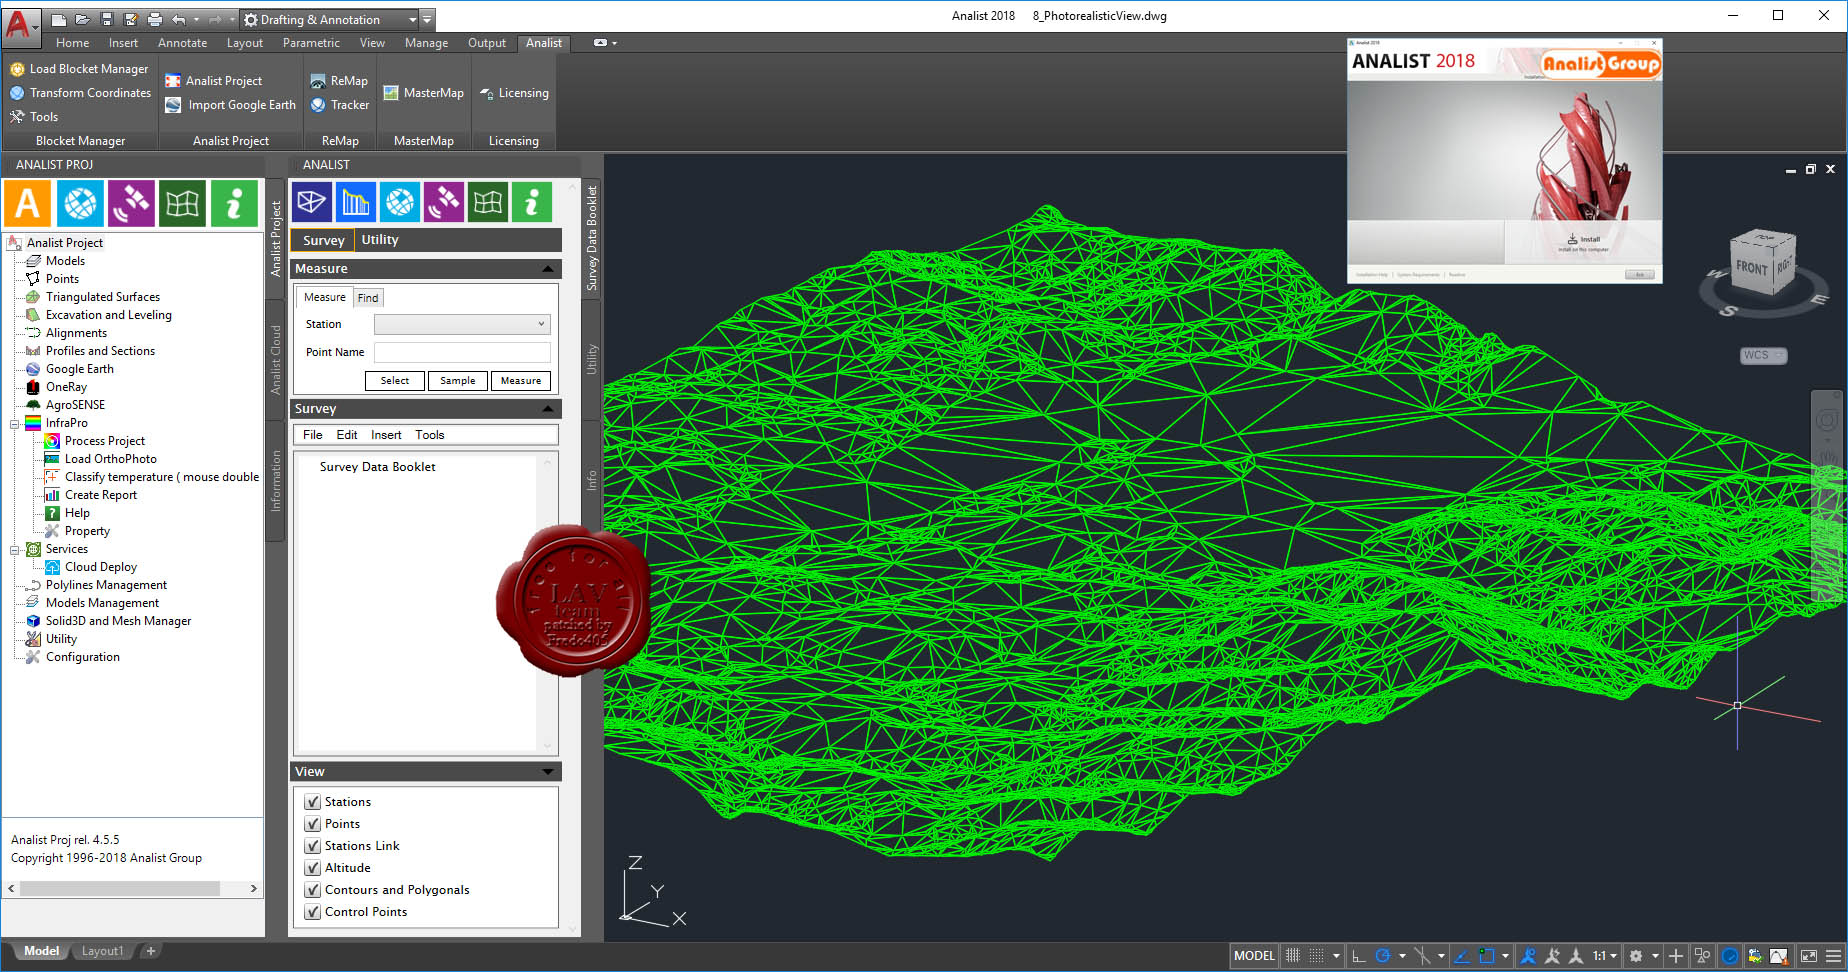Collapse the Measure section
Viewport: 1848px width, 972px height.
click(x=548, y=269)
